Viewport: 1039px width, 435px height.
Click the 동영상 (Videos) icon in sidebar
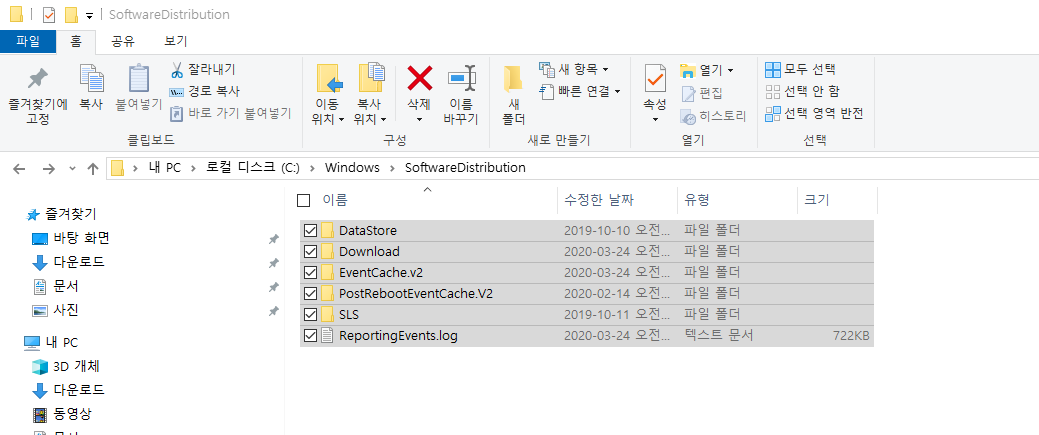click(40, 414)
